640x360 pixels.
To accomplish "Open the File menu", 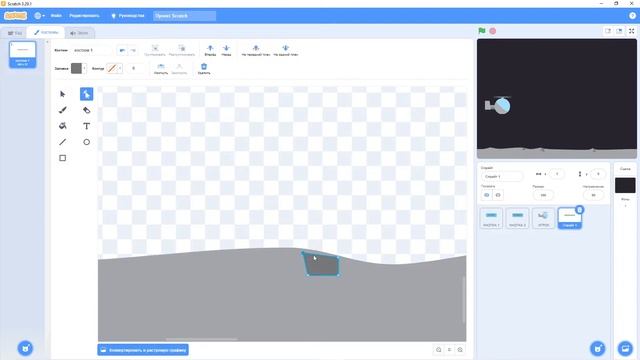I will pyautogui.click(x=56, y=16).
